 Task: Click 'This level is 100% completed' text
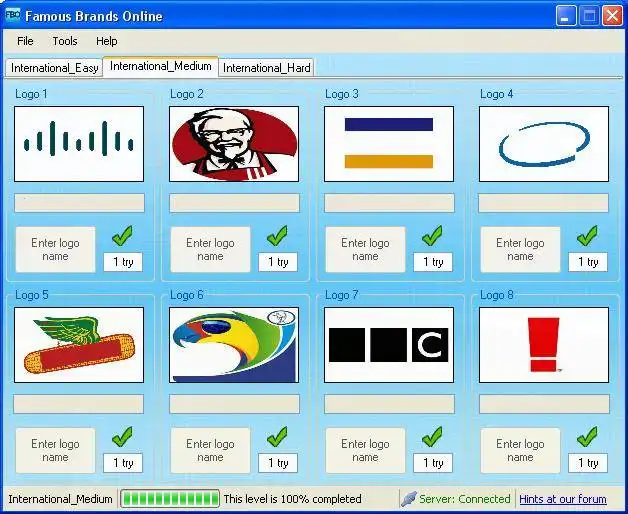292,499
